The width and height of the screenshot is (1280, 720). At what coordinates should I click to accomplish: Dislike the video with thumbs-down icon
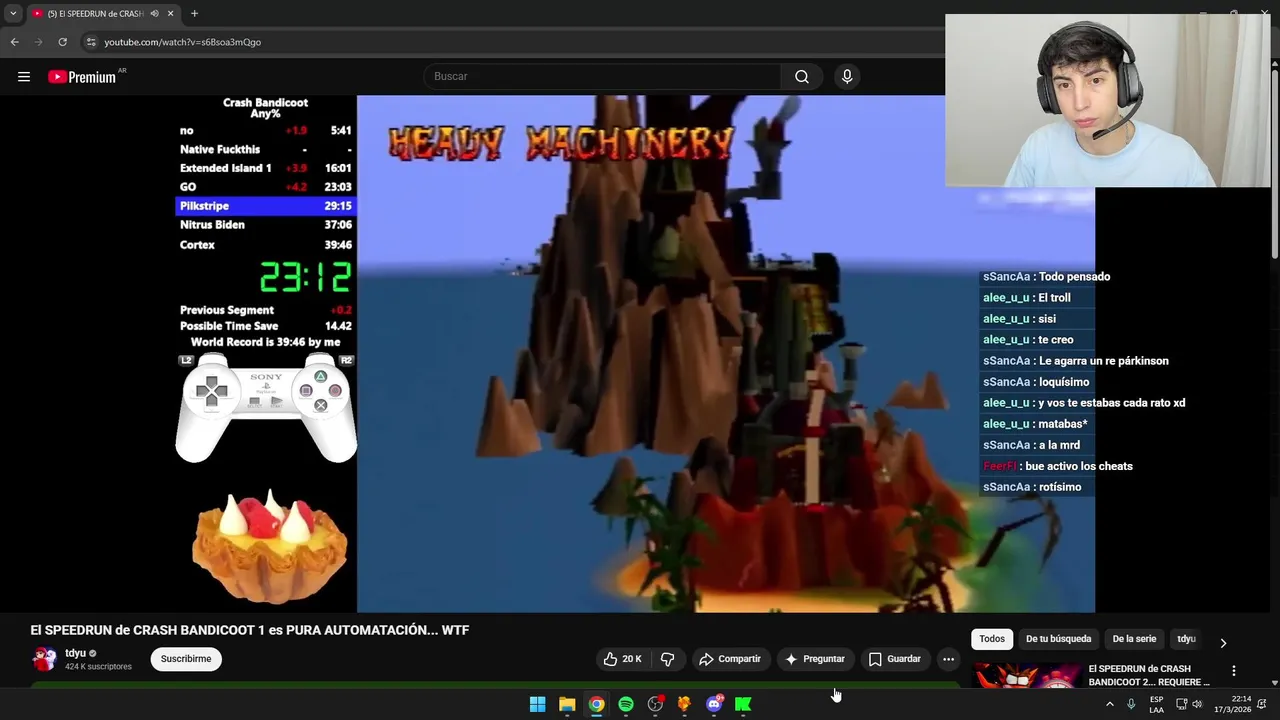[667, 659]
